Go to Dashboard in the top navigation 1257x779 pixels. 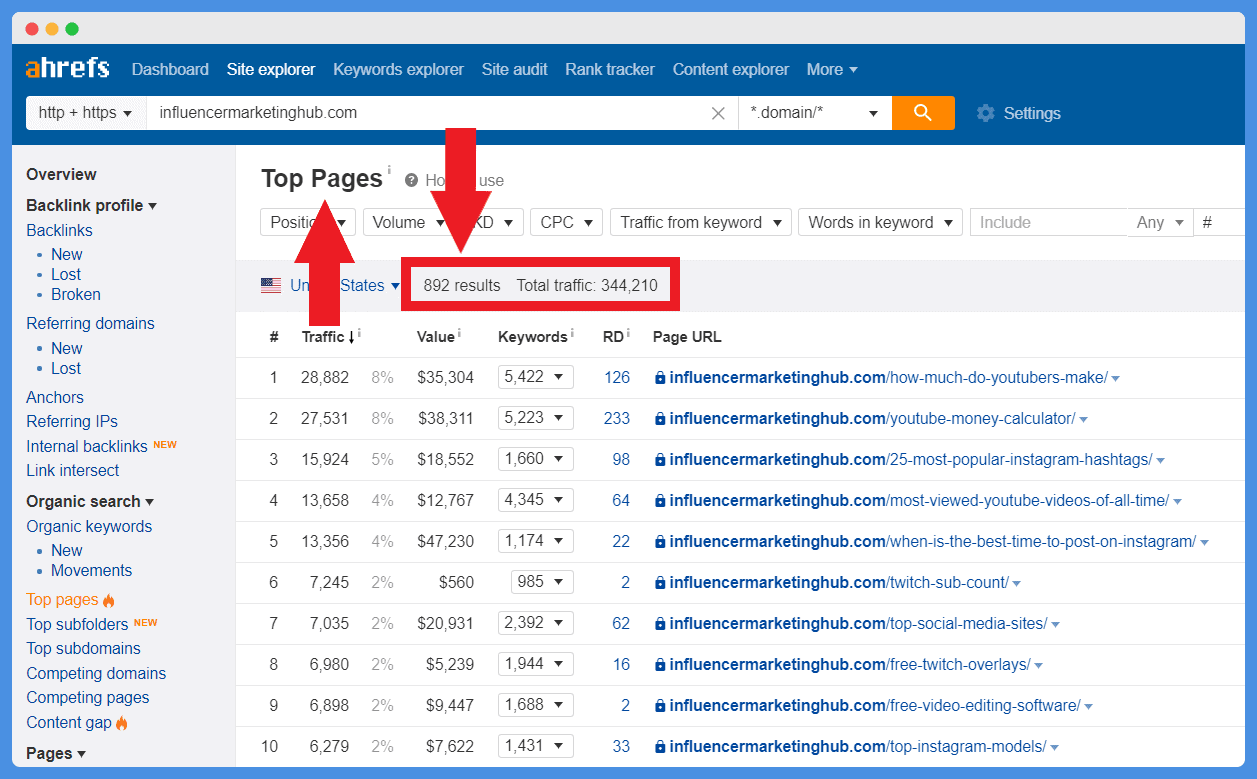click(x=170, y=69)
